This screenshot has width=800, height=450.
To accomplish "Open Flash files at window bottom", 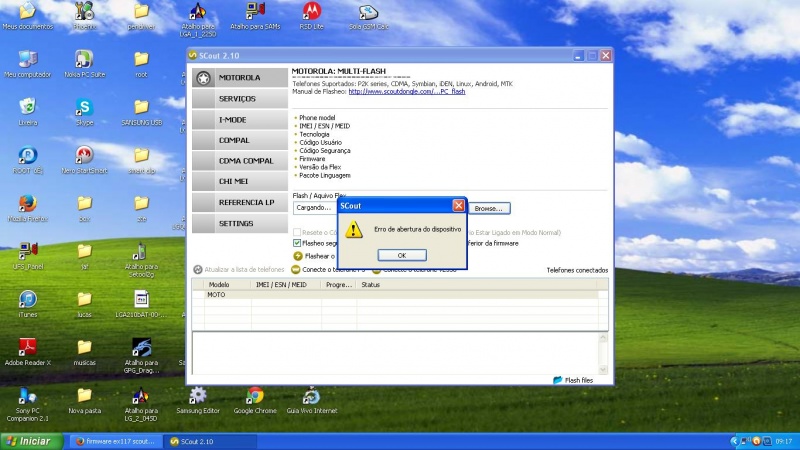I will coord(573,380).
